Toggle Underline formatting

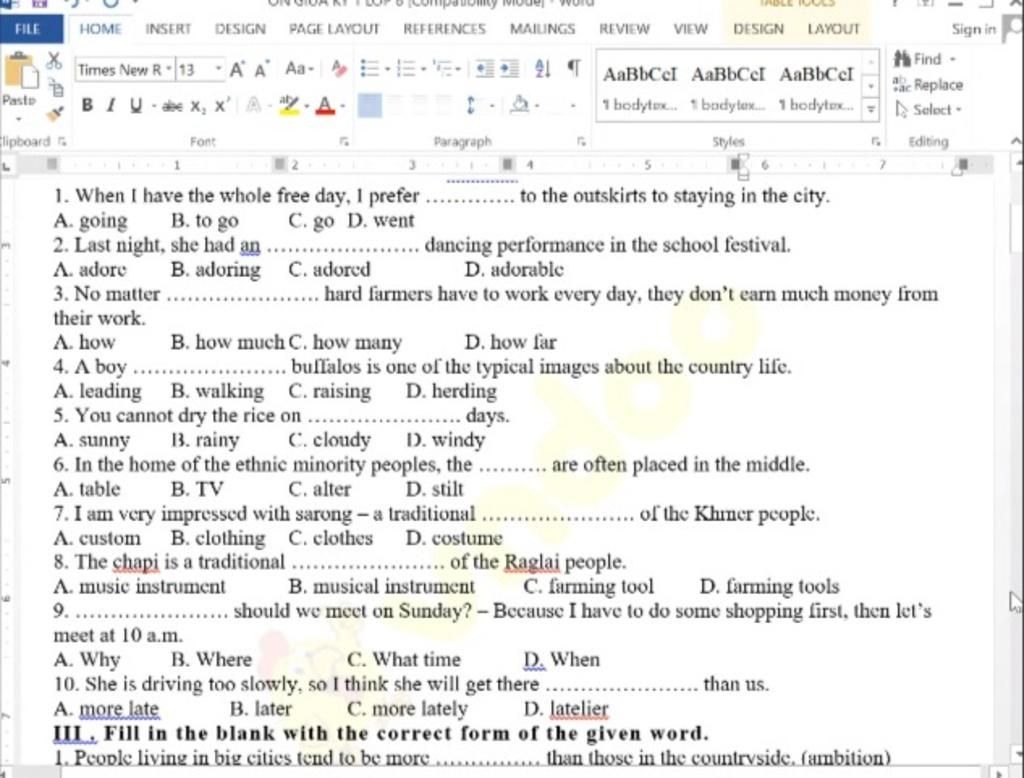136,105
